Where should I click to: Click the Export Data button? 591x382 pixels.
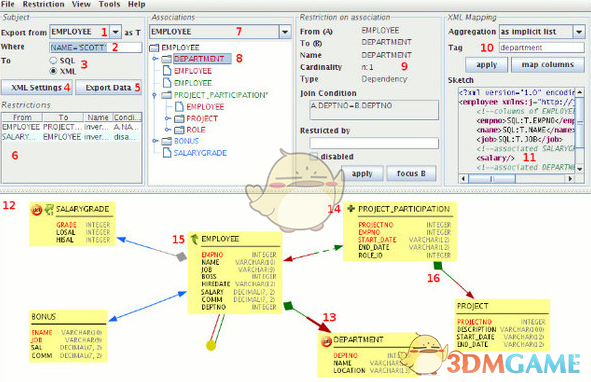[x=109, y=87]
